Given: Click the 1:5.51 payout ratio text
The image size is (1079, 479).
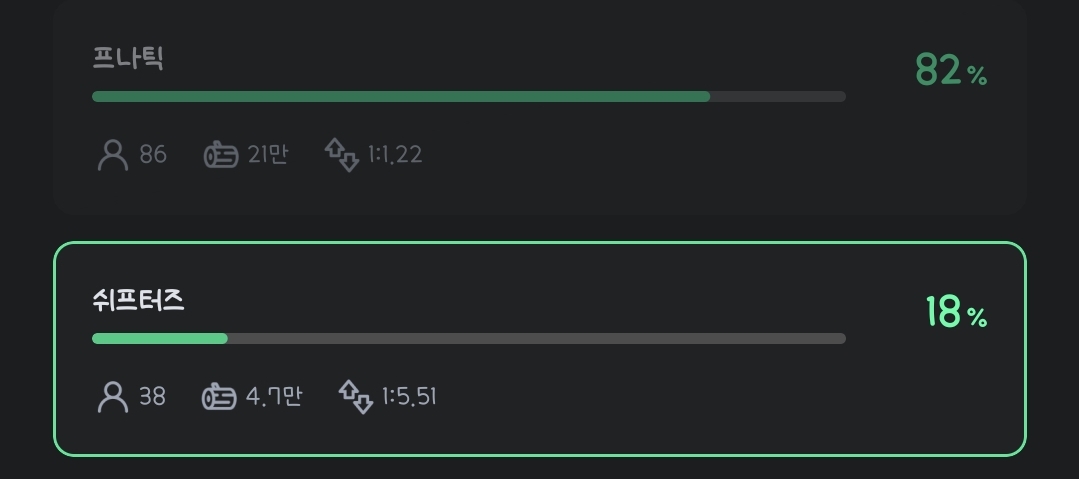Looking at the screenshot, I should click(409, 397).
